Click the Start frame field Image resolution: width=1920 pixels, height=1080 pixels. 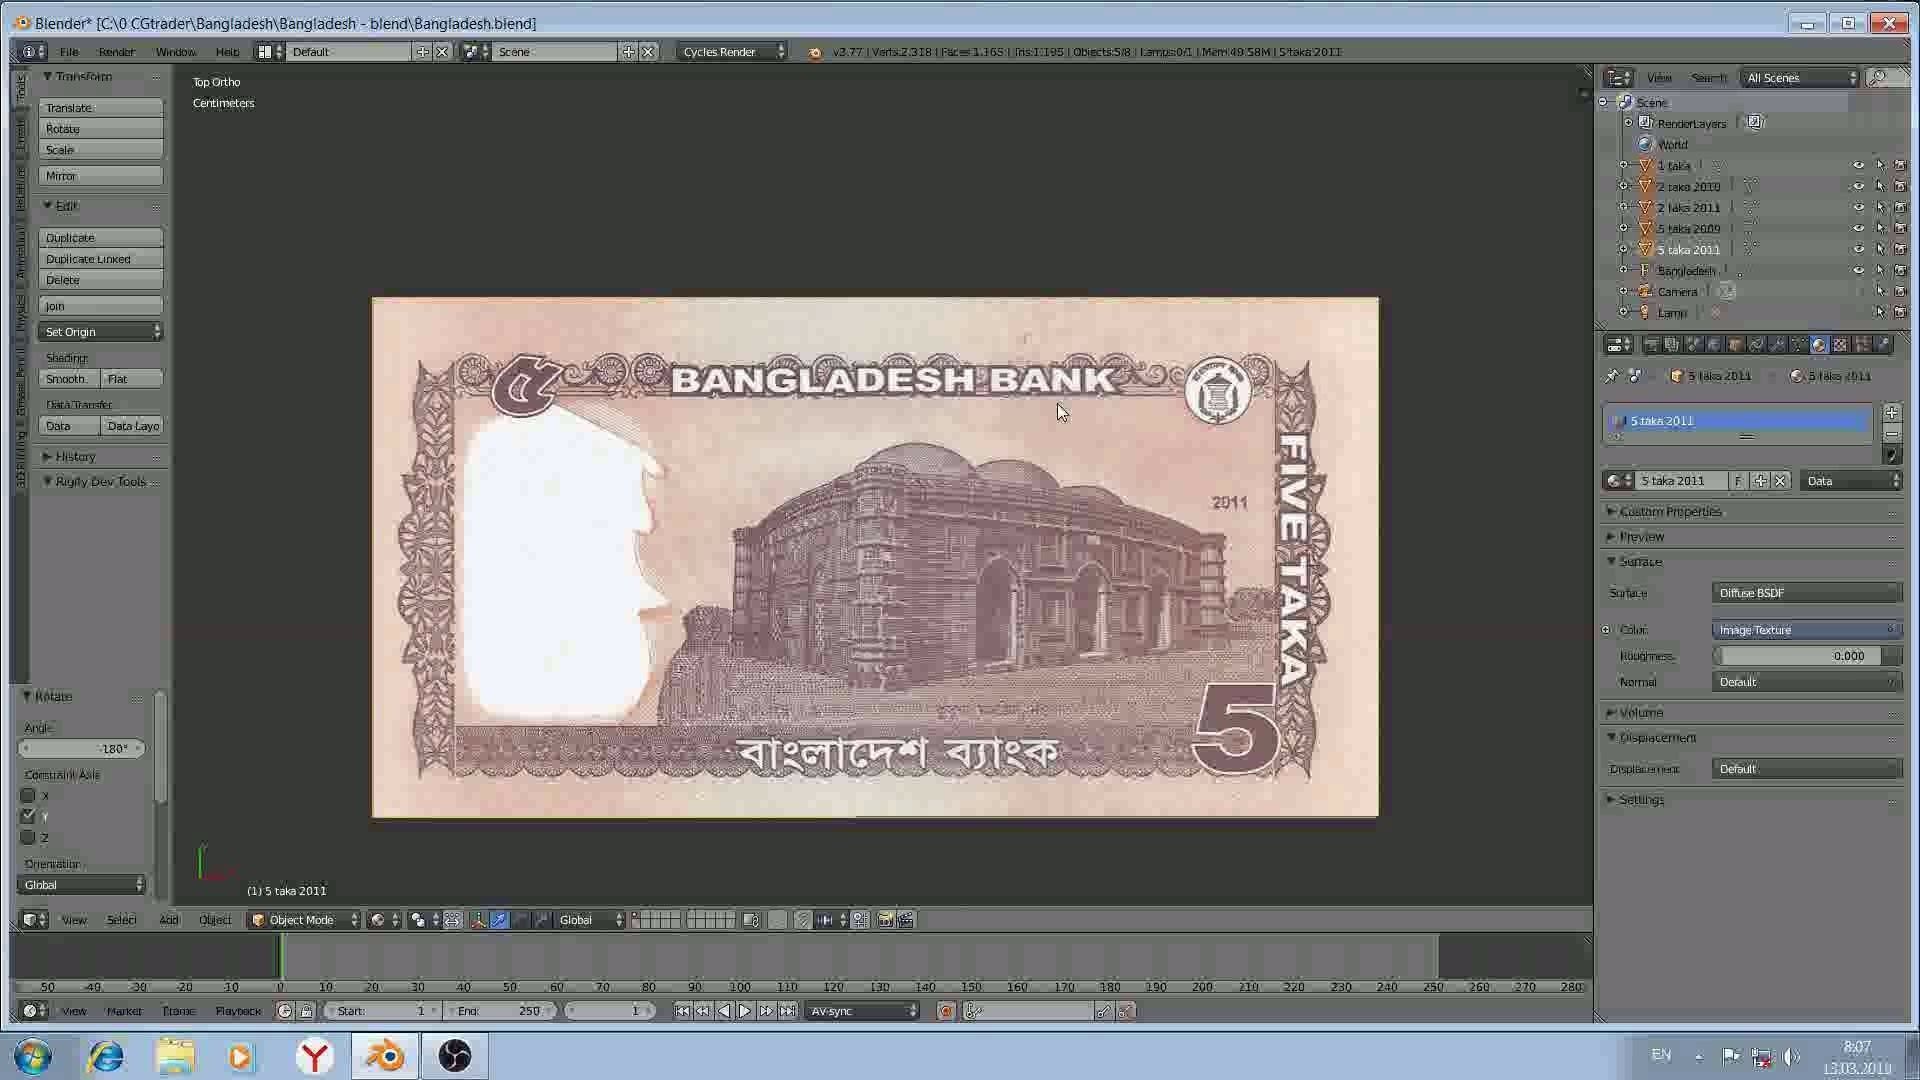pos(382,1011)
